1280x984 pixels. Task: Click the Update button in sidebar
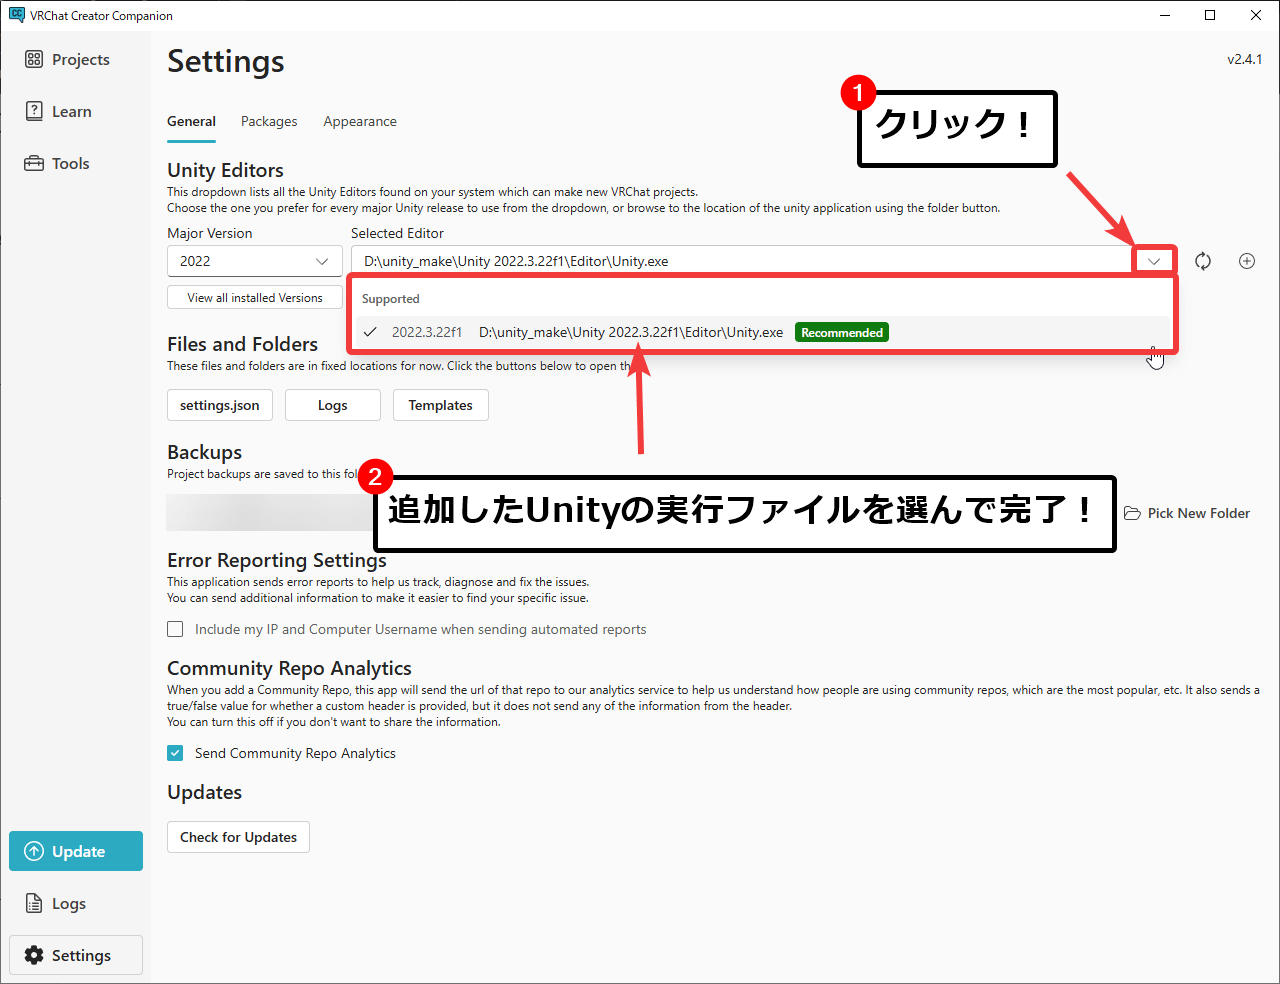(x=76, y=851)
